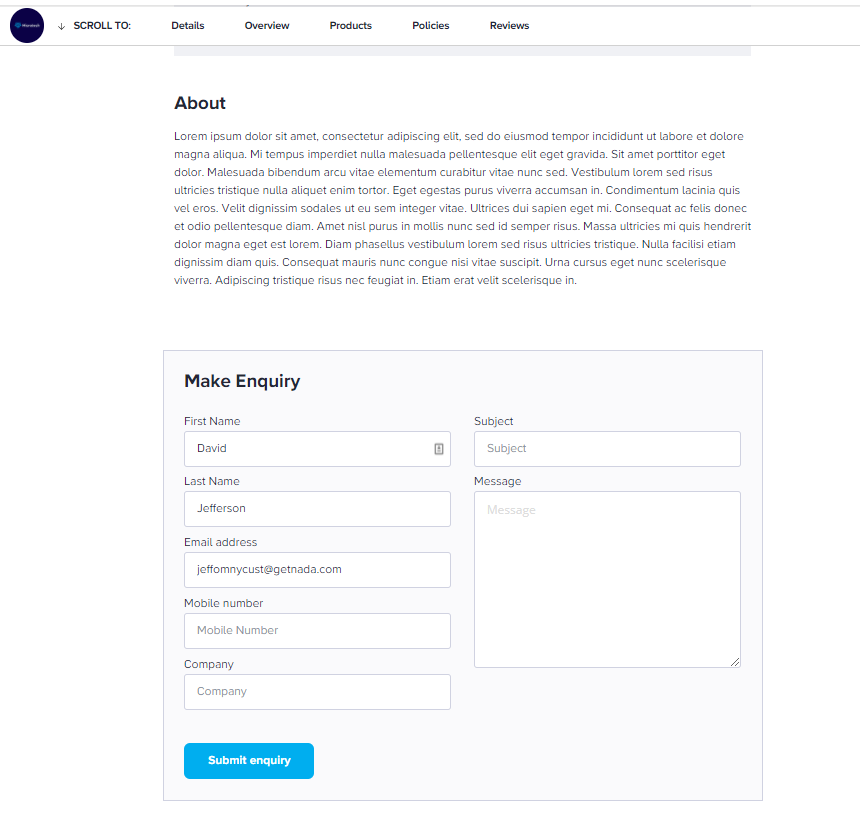Click inside the Message text area

point(607,580)
